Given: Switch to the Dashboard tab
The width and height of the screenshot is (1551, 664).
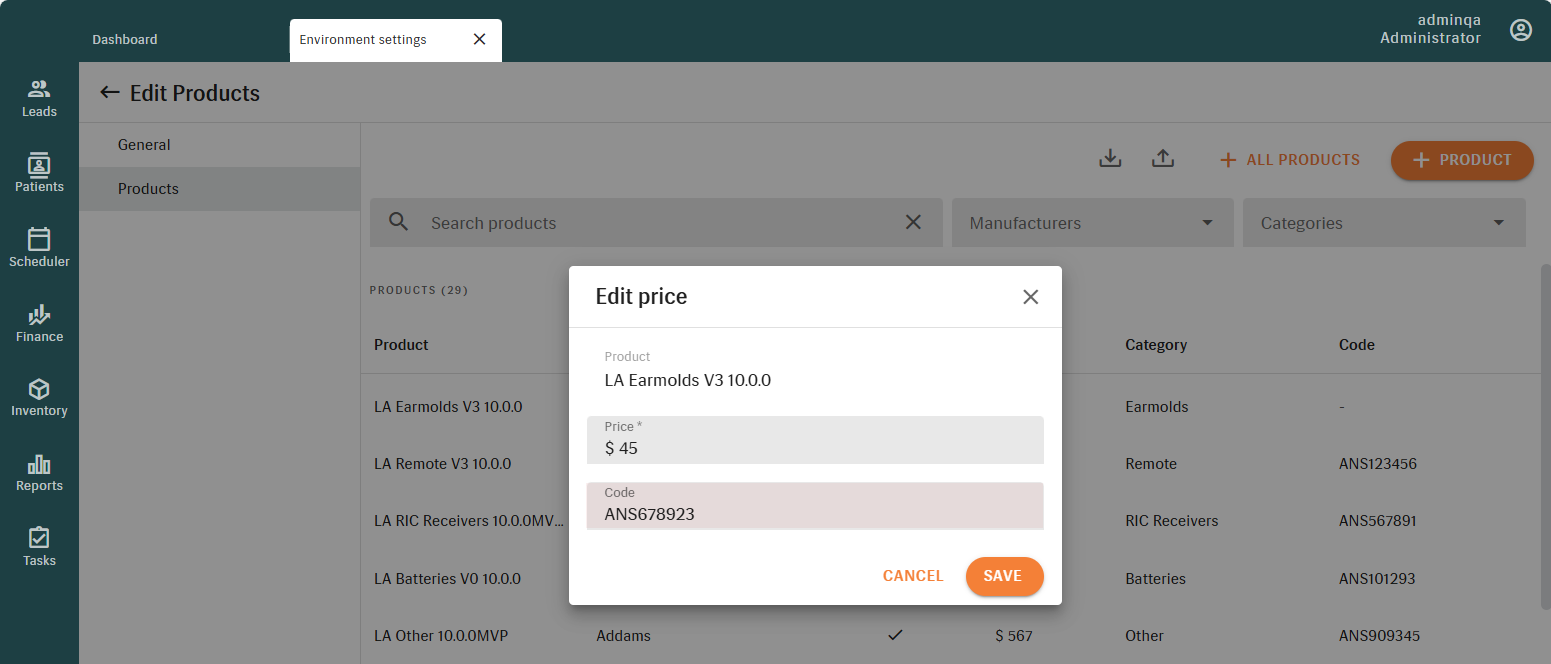Looking at the screenshot, I should tap(125, 40).
